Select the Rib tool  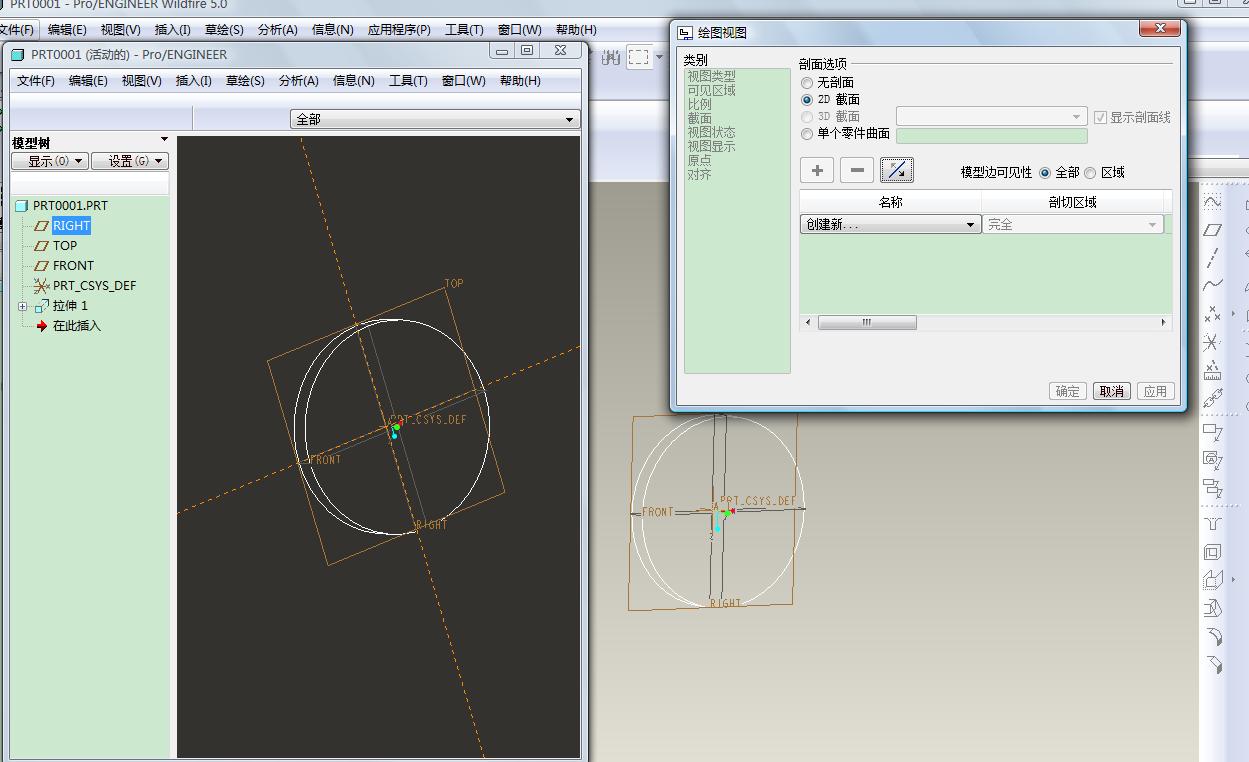(x=1212, y=580)
